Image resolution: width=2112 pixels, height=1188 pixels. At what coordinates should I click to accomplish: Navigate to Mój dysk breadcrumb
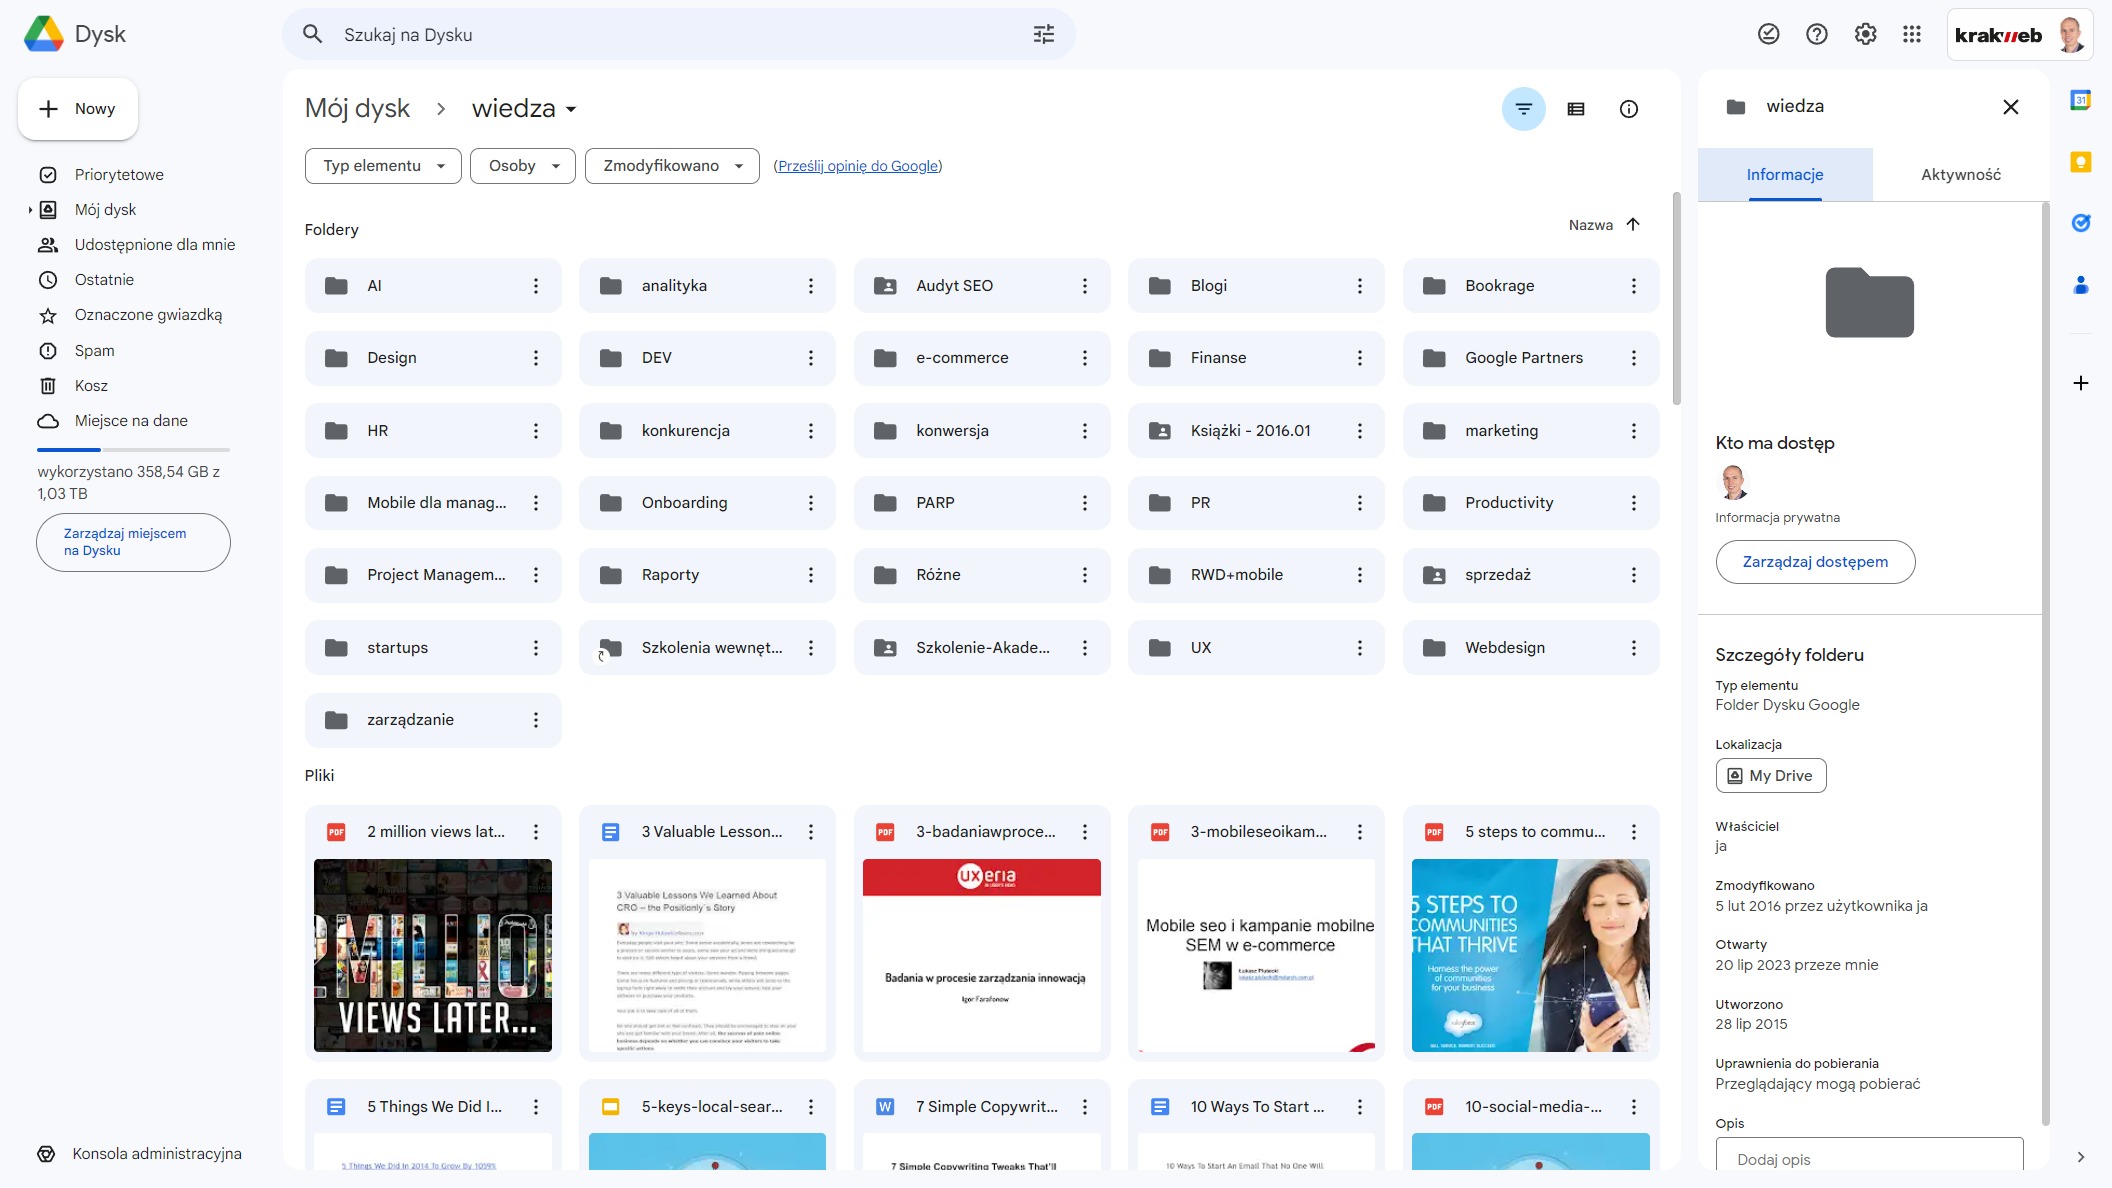pyautogui.click(x=357, y=109)
